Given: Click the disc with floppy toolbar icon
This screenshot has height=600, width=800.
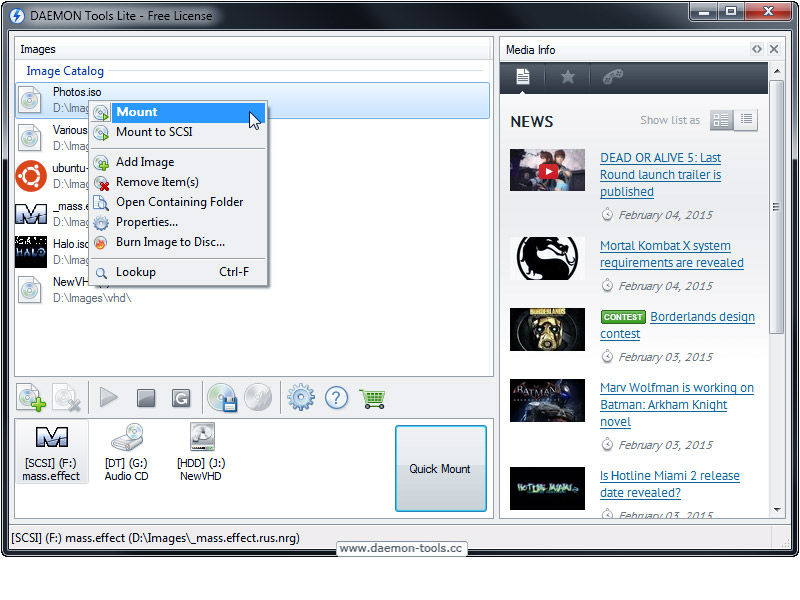Looking at the screenshot, I should (222, 398).
